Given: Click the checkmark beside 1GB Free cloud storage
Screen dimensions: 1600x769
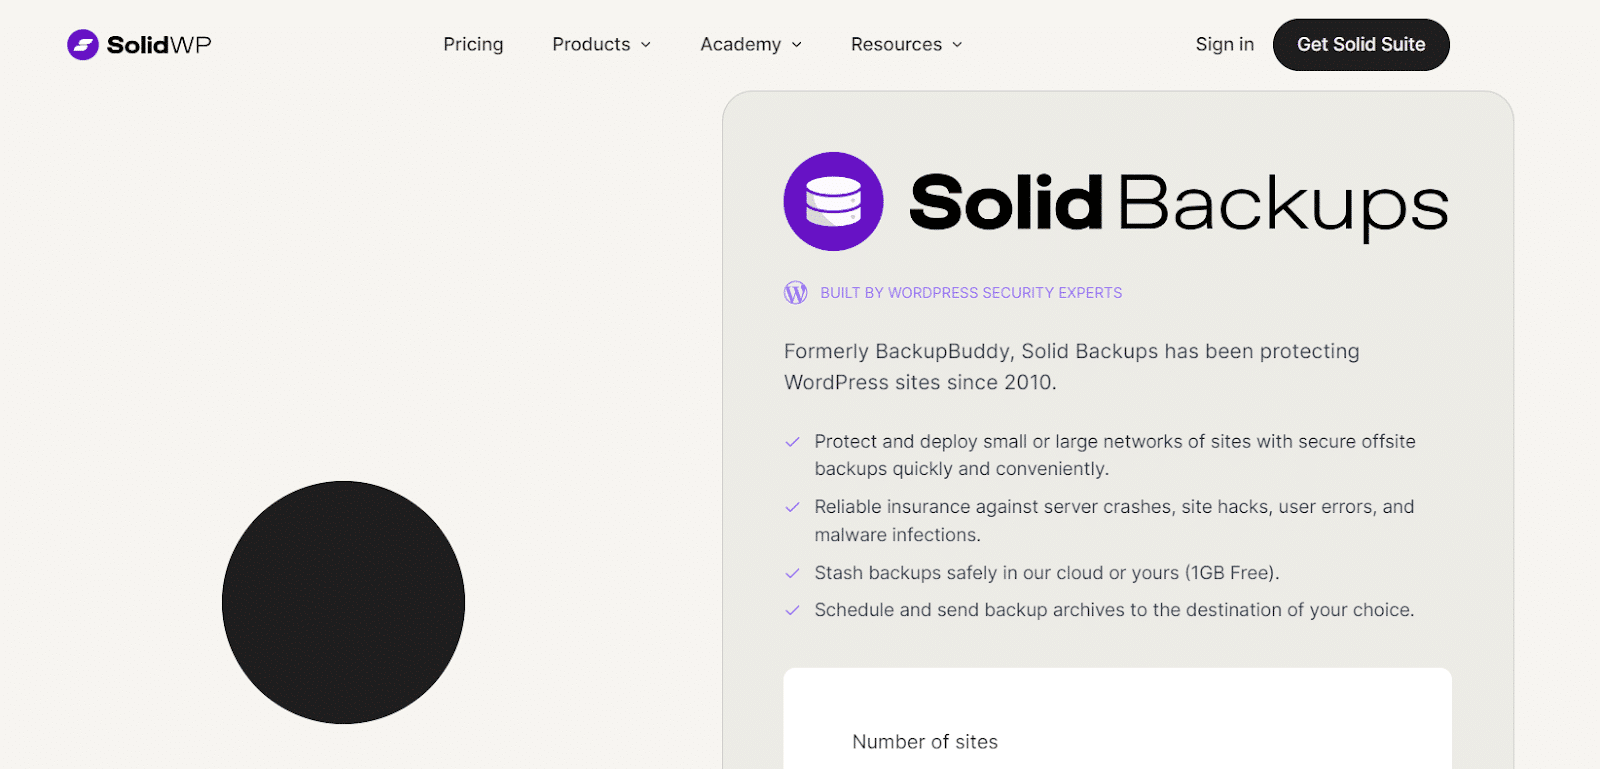Looking at the screenshot, I should [792, 573].
